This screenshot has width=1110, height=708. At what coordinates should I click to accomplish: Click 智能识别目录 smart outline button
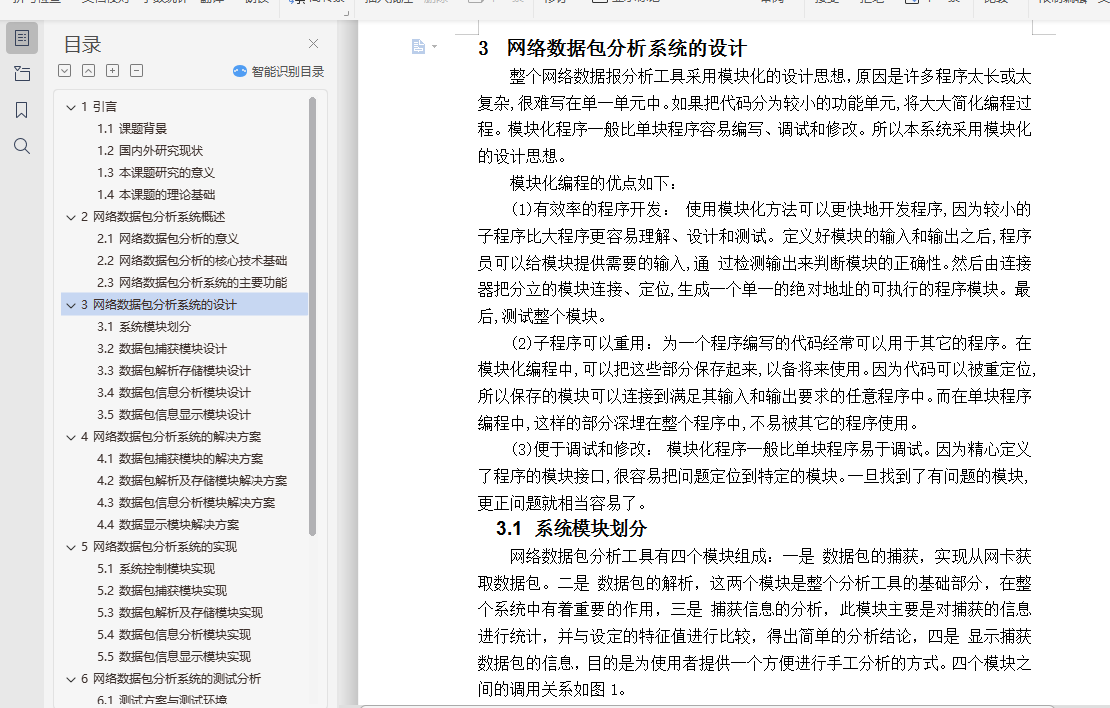278,72
